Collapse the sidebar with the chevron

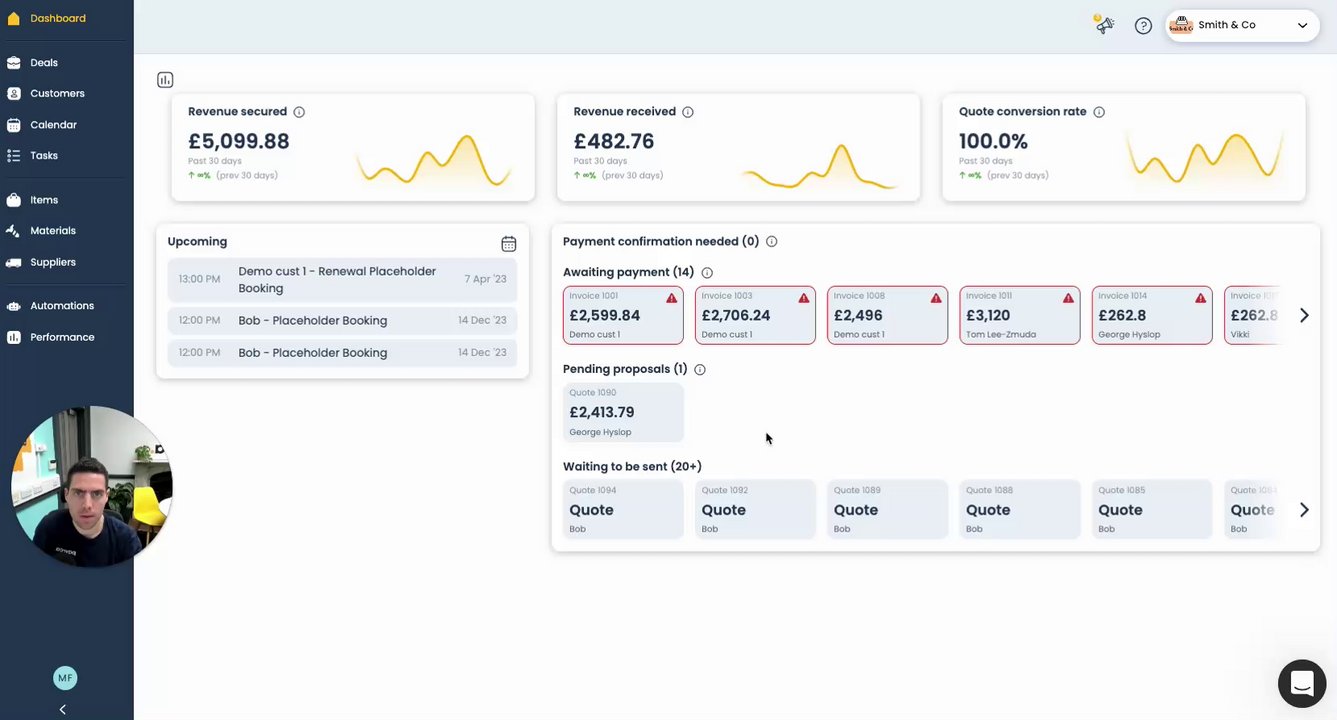pyautogui.click(x=62, y=709)
